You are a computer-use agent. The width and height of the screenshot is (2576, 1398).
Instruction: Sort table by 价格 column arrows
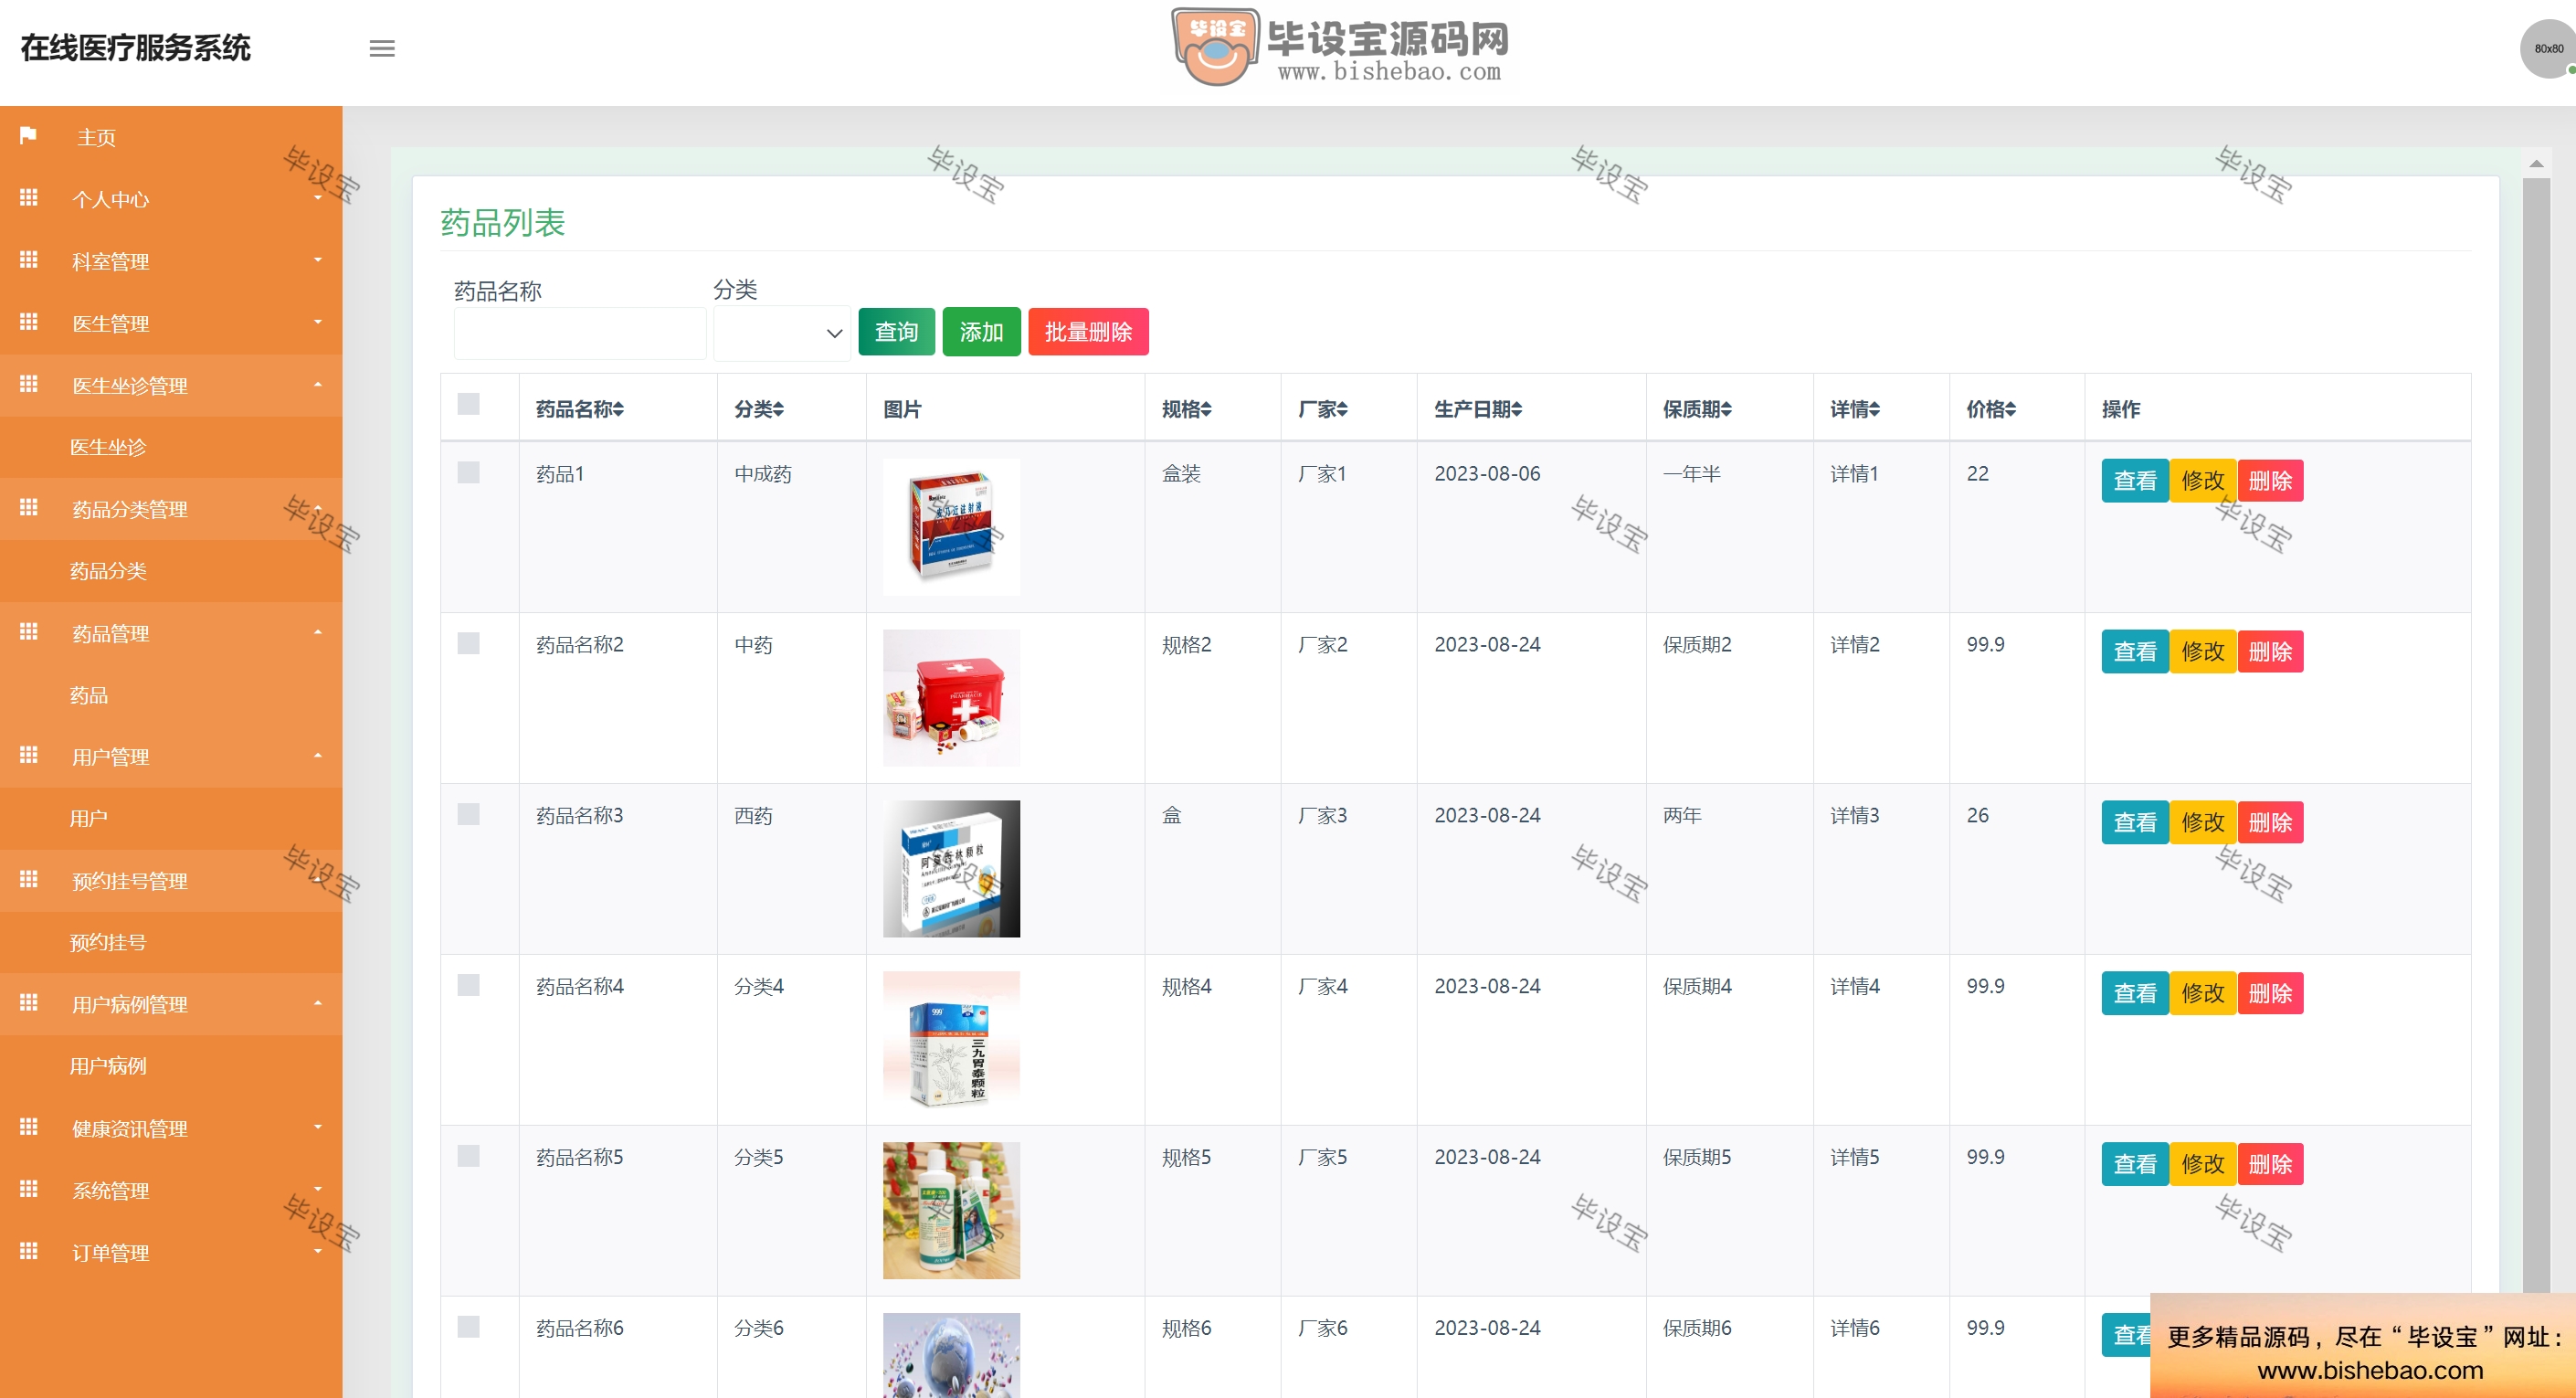tap(2011, 409)
